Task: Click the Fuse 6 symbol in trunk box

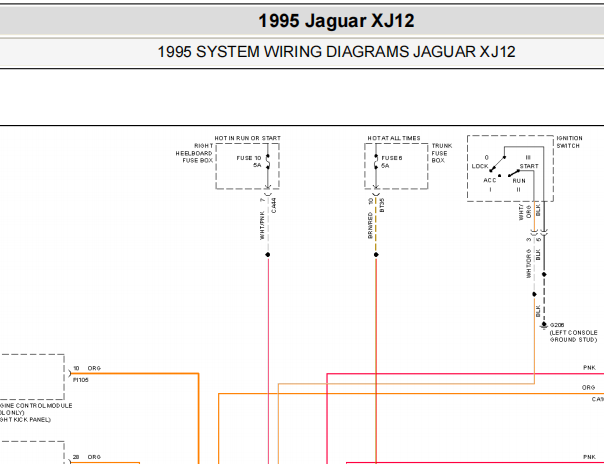Action: point(376,162)
